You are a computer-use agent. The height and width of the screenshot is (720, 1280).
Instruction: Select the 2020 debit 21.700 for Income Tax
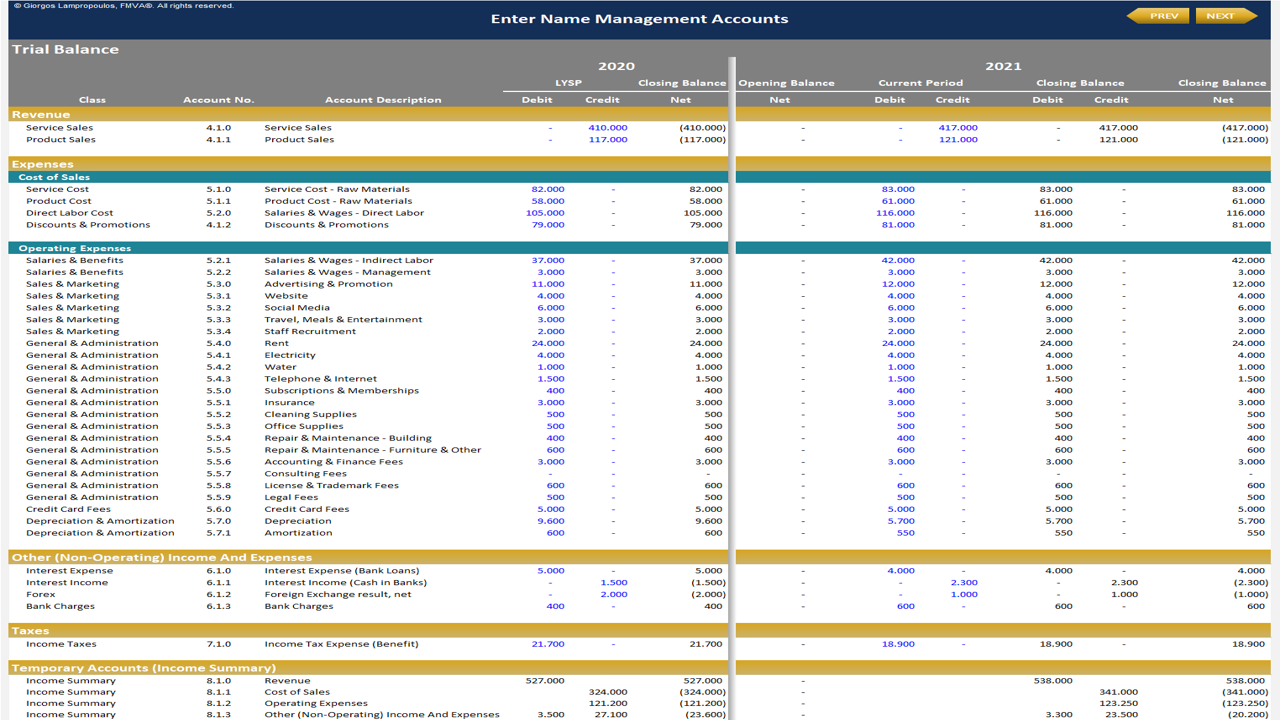pyautogui.click(x=547, y=644)
